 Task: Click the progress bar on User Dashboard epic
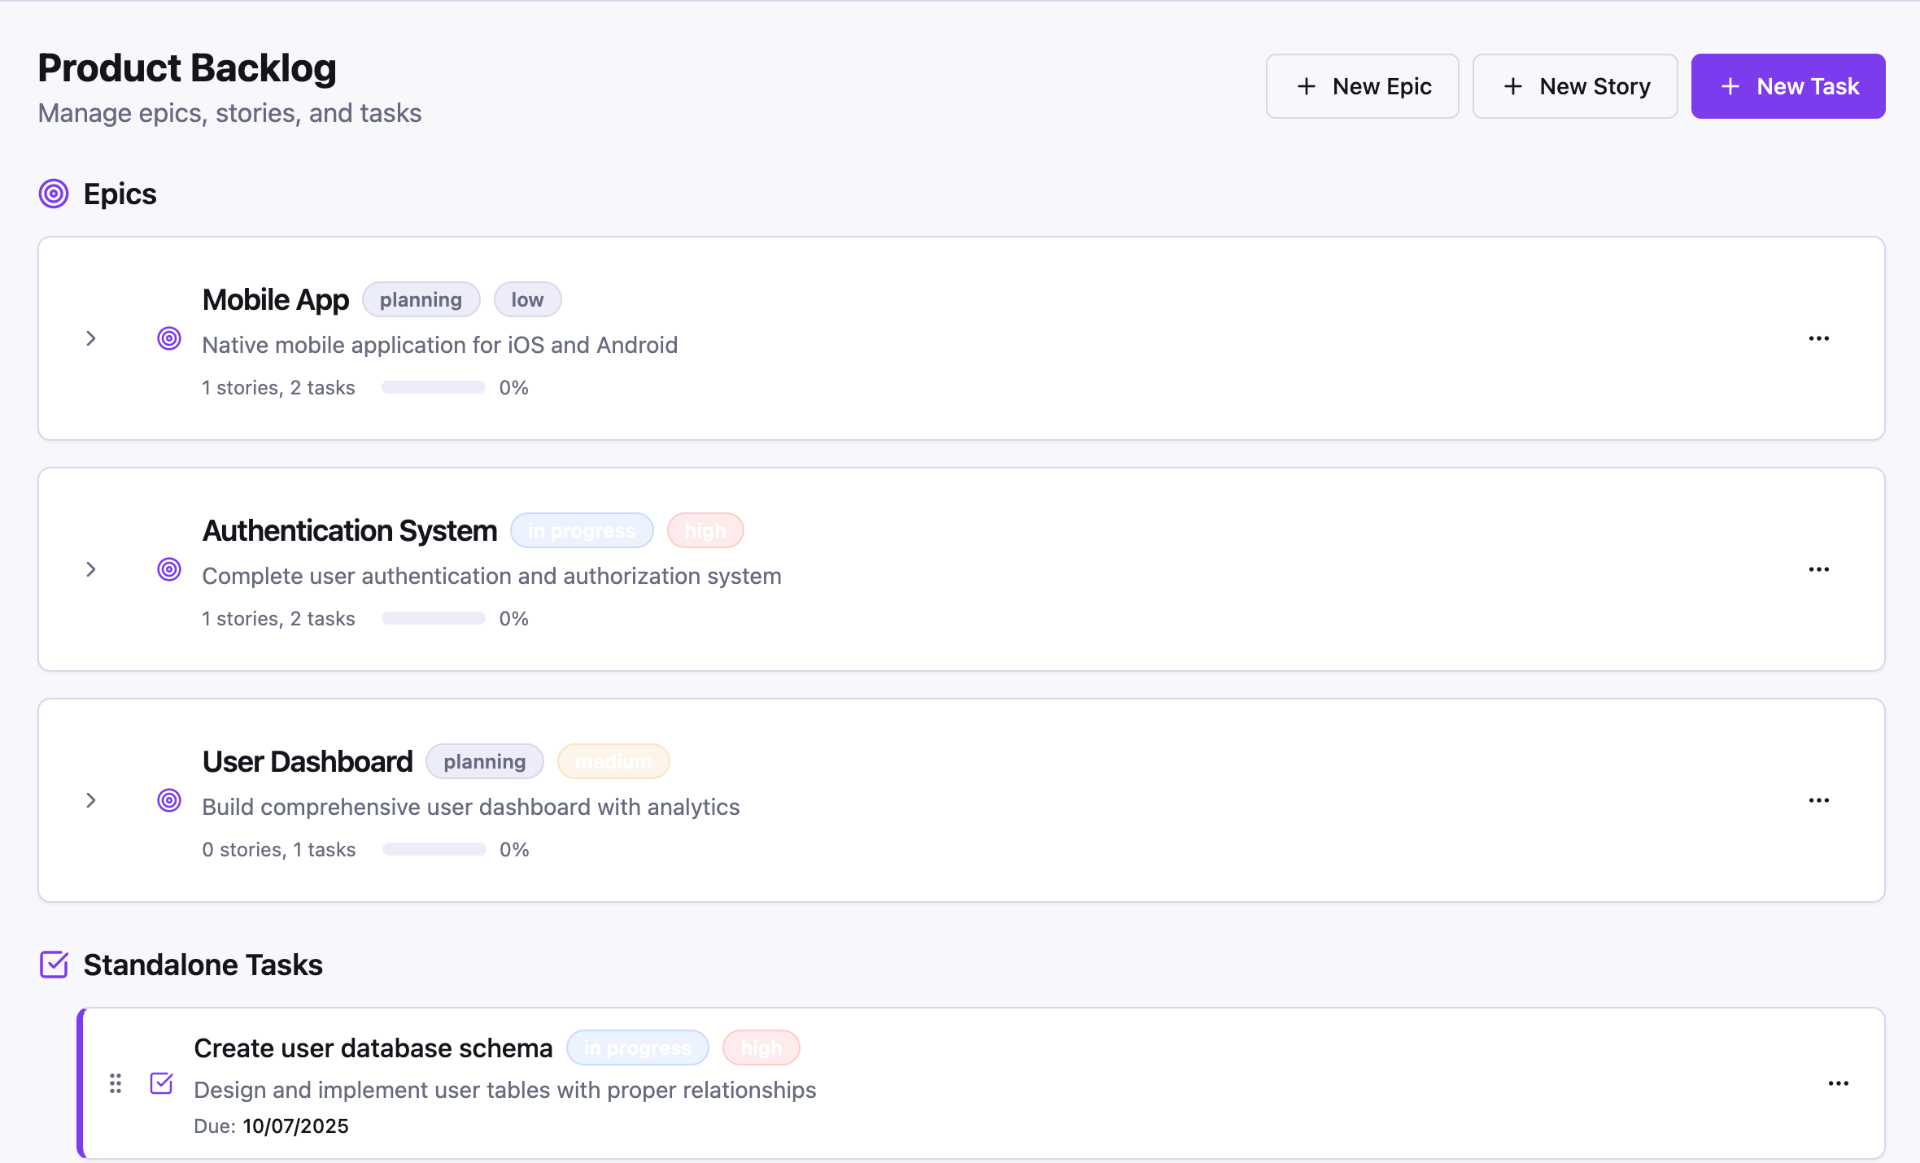point(433,849)
